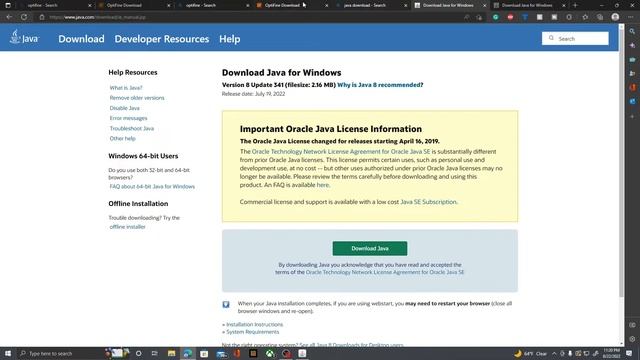Open the FAQ 'here' link
The image size is (640, 360).
coord(322,185)
